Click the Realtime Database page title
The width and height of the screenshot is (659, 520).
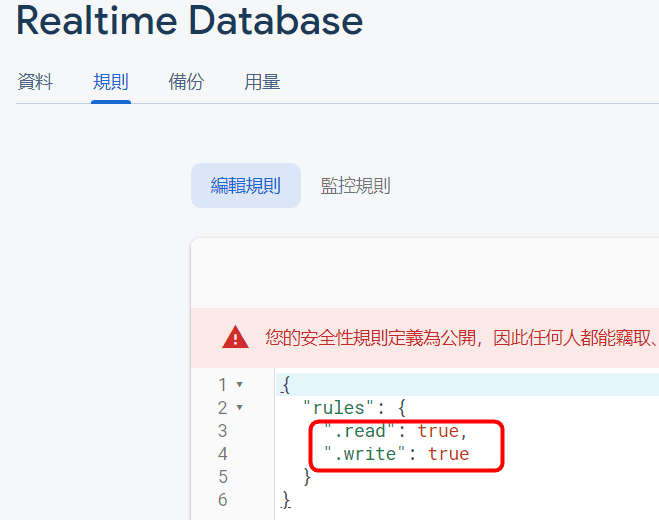(x=190, y=20)
